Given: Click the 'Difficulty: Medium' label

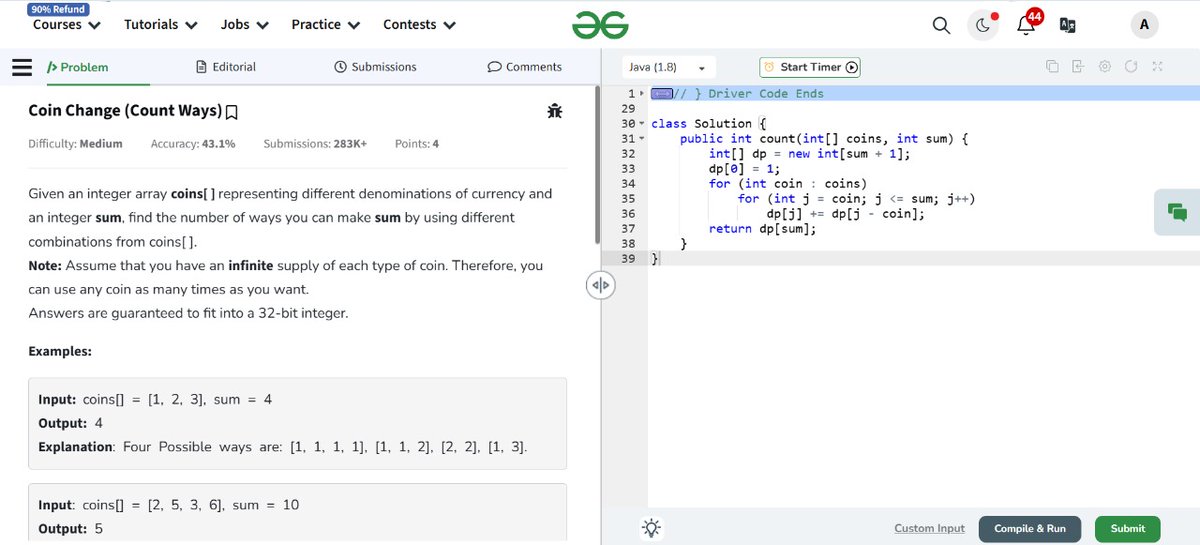Looking at the screenshot, I should 75,144.
